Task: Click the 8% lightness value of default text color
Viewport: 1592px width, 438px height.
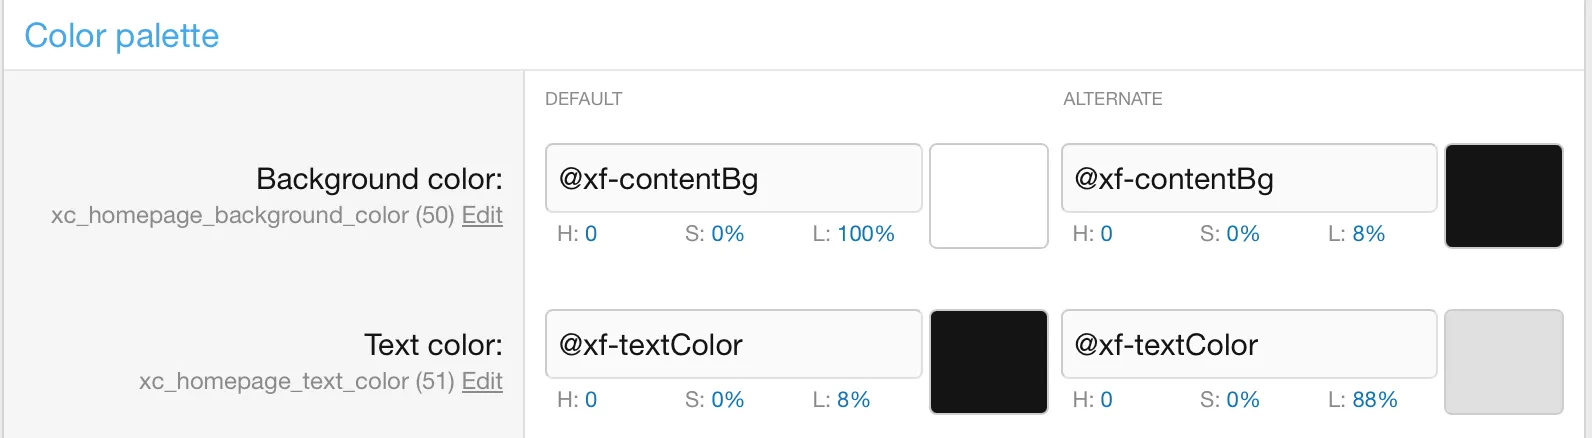Action: click(x=854, y=400)
